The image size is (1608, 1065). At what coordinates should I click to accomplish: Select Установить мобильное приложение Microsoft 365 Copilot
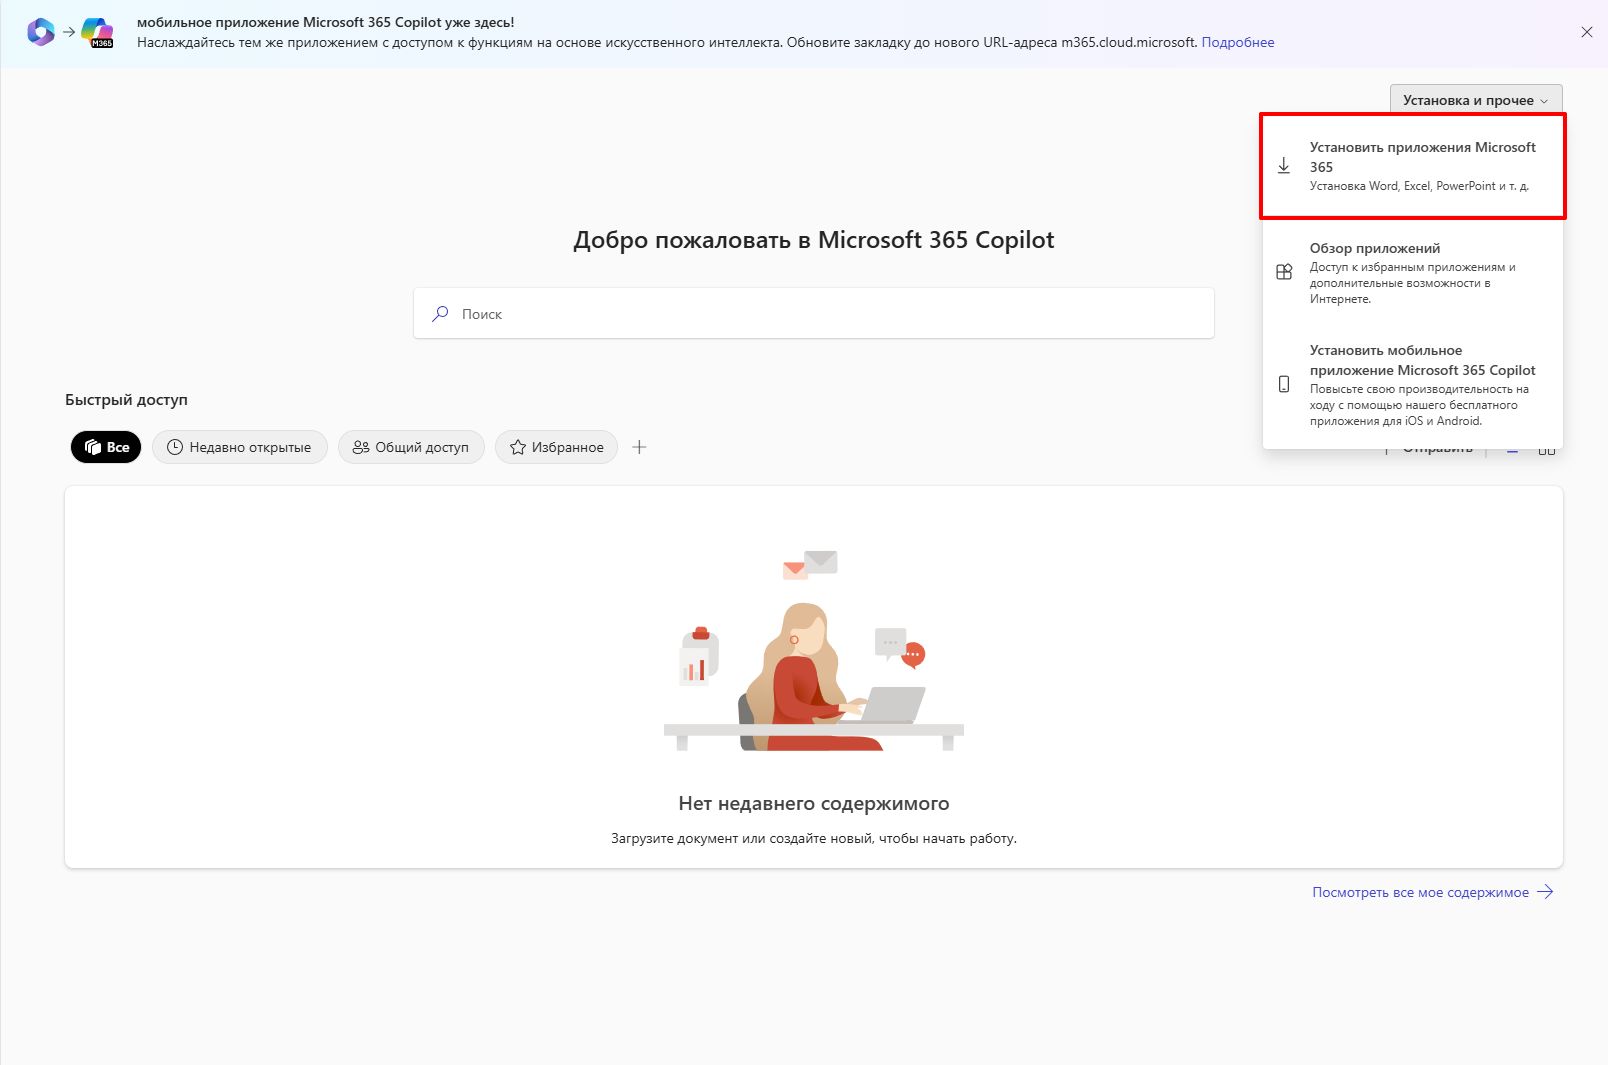[x=1412, y=385]
